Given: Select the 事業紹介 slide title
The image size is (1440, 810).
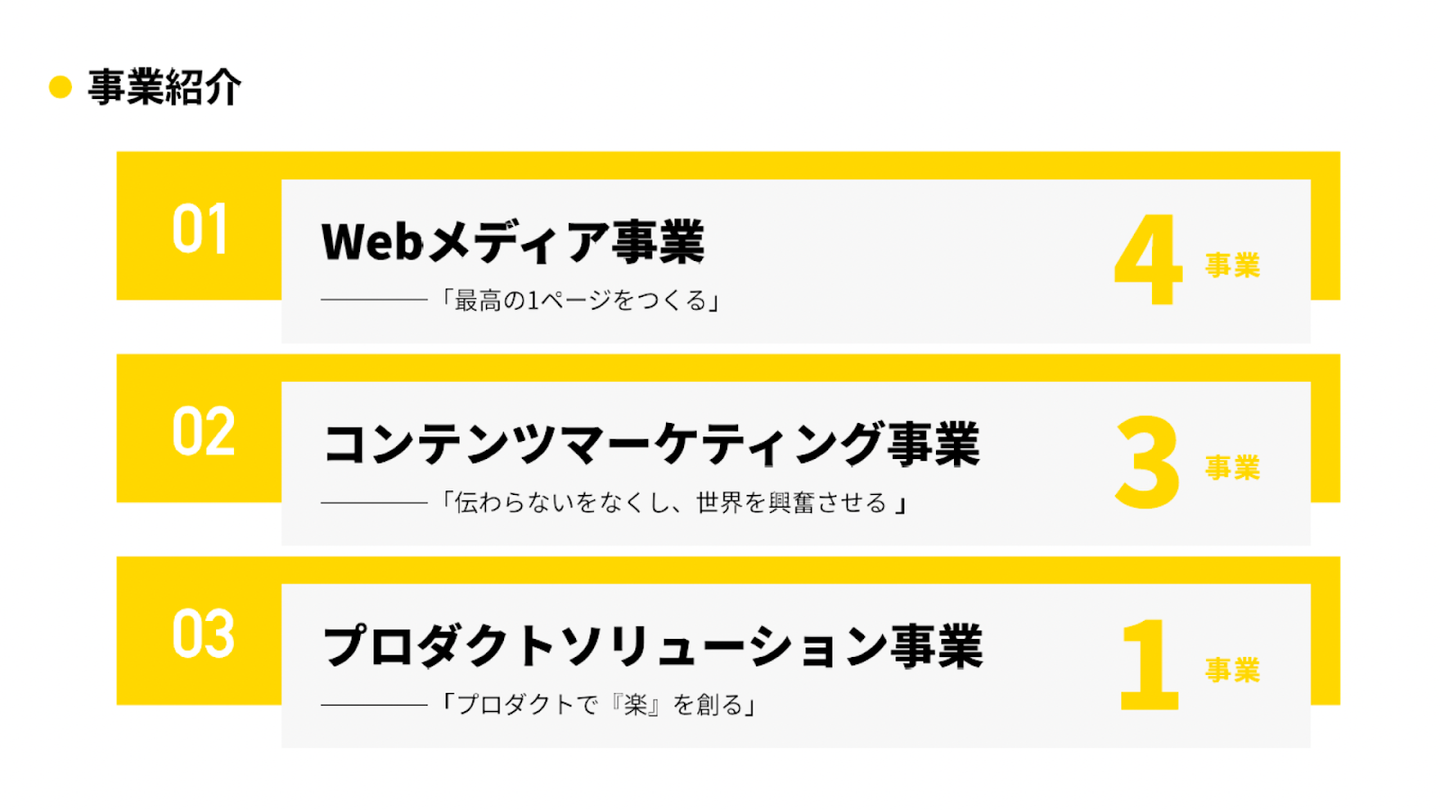Looking at the screenshot, I should point(164,88).
